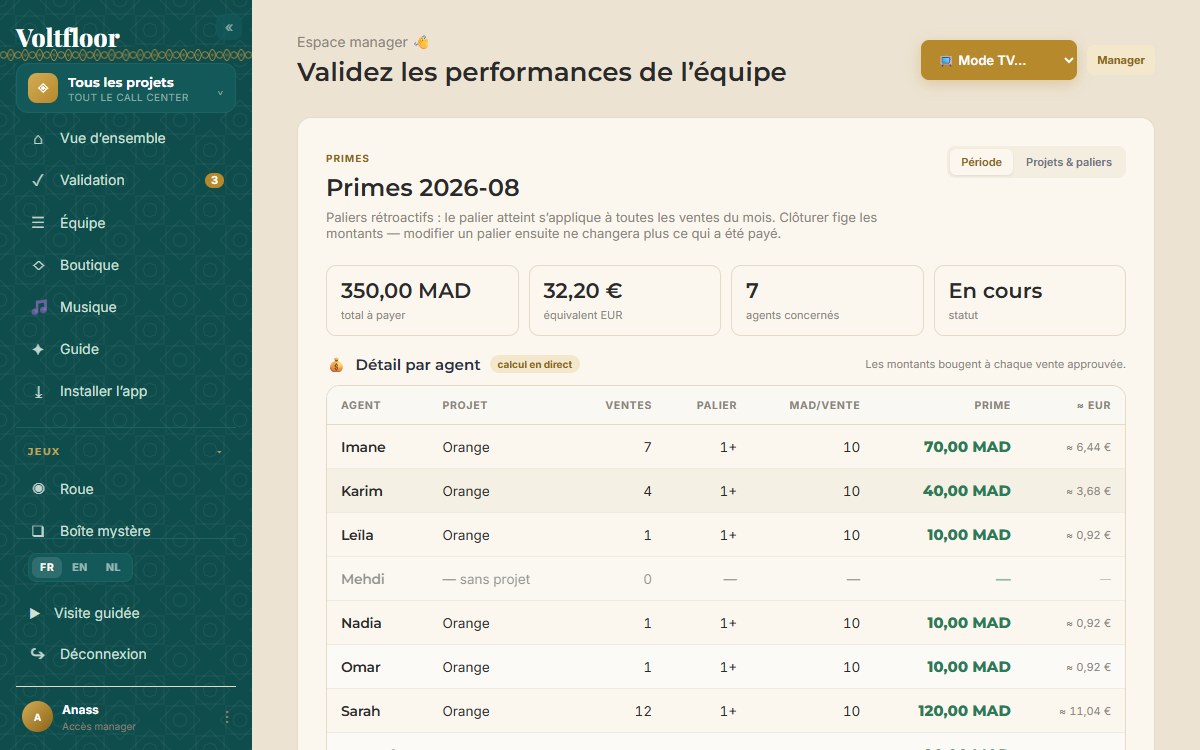Click the wheel icon beside Roue
Image resolution: width=1200 pixels, height=750 pixels.
(x=38, y=489)
